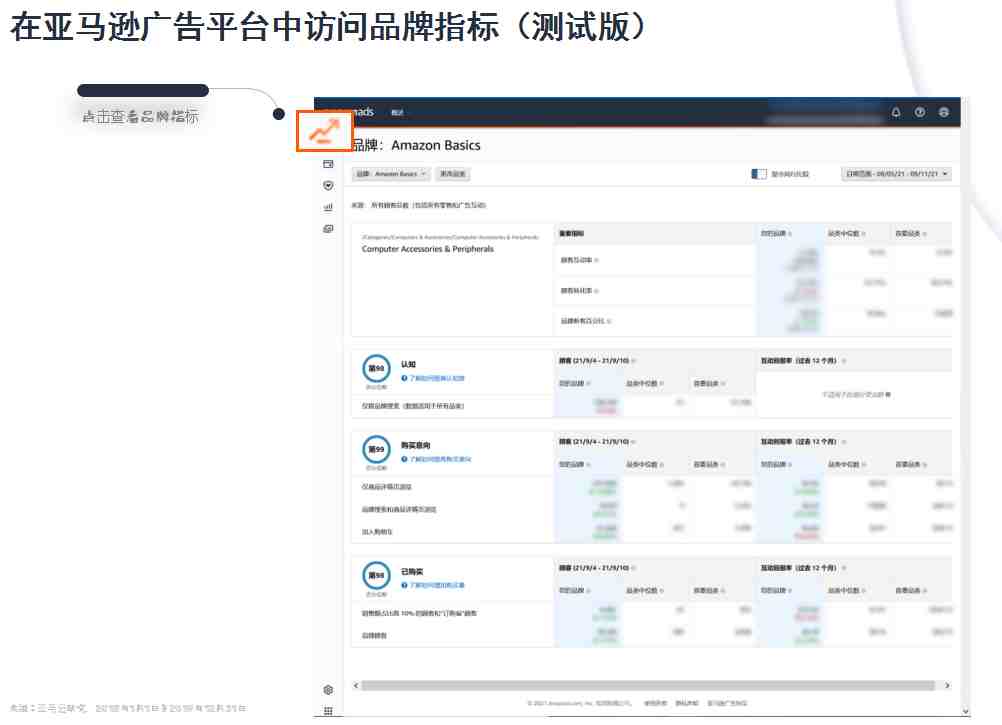Open the learn-more link under 购买意向

point(440,459)
